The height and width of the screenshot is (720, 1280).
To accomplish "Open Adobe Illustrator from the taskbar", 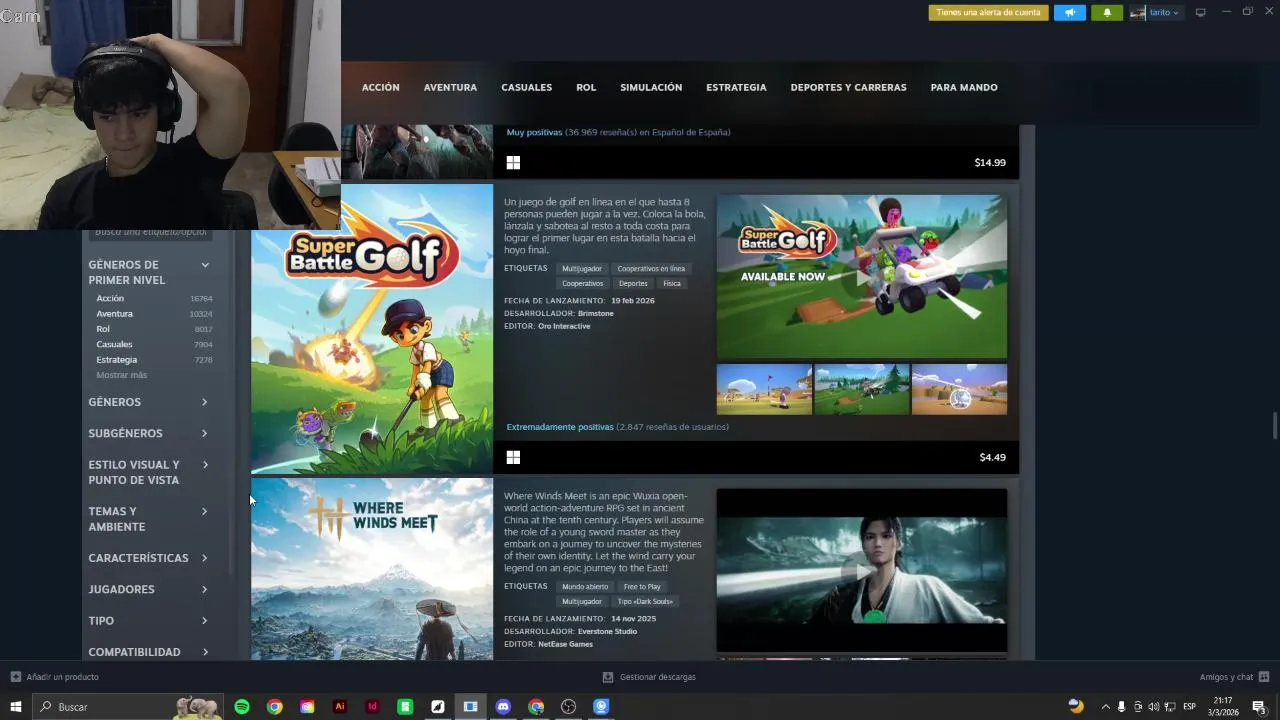I will (340, 707).
